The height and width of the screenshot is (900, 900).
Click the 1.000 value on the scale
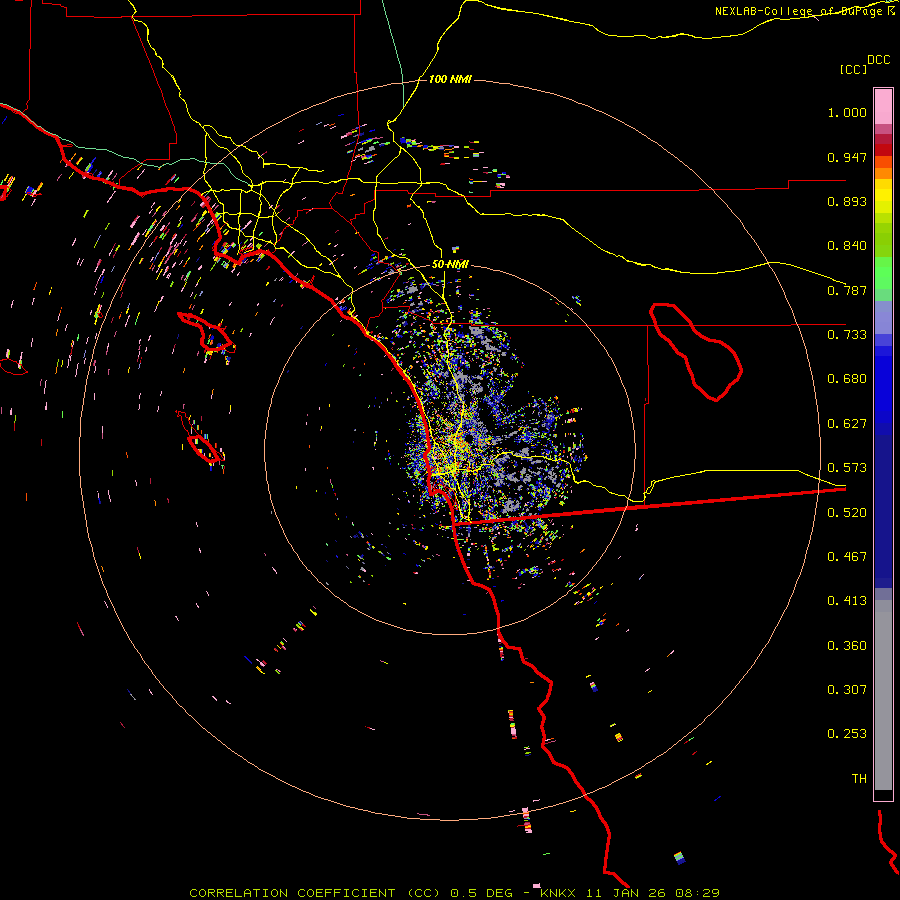pos(847,112)
